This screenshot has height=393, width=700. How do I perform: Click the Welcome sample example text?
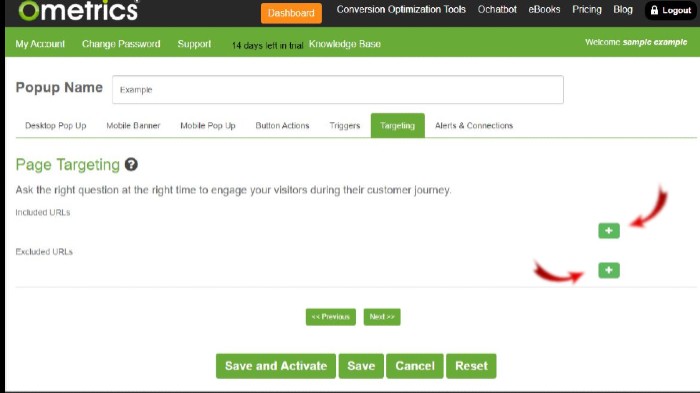636,42
